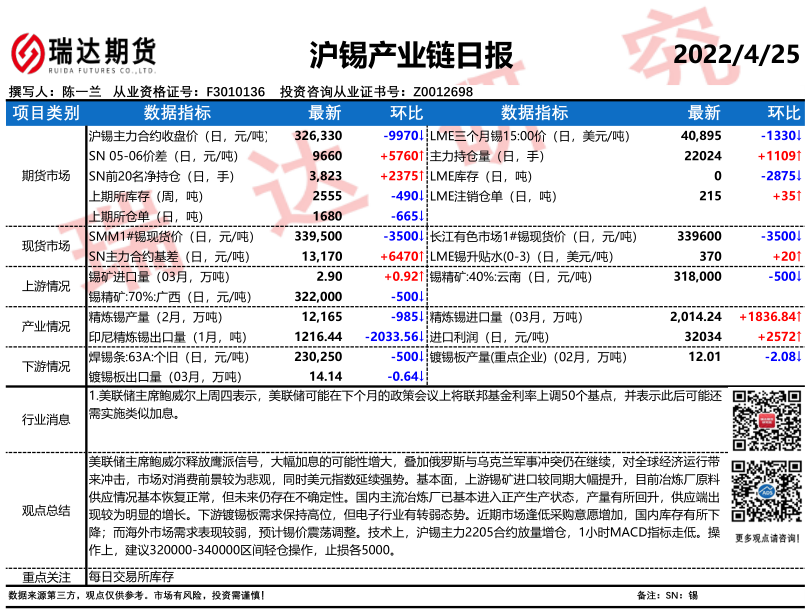Click the 观点总结 row label
Image resolution: width=809 pixels, height=613 pixels.
click(x=46, y=510)
